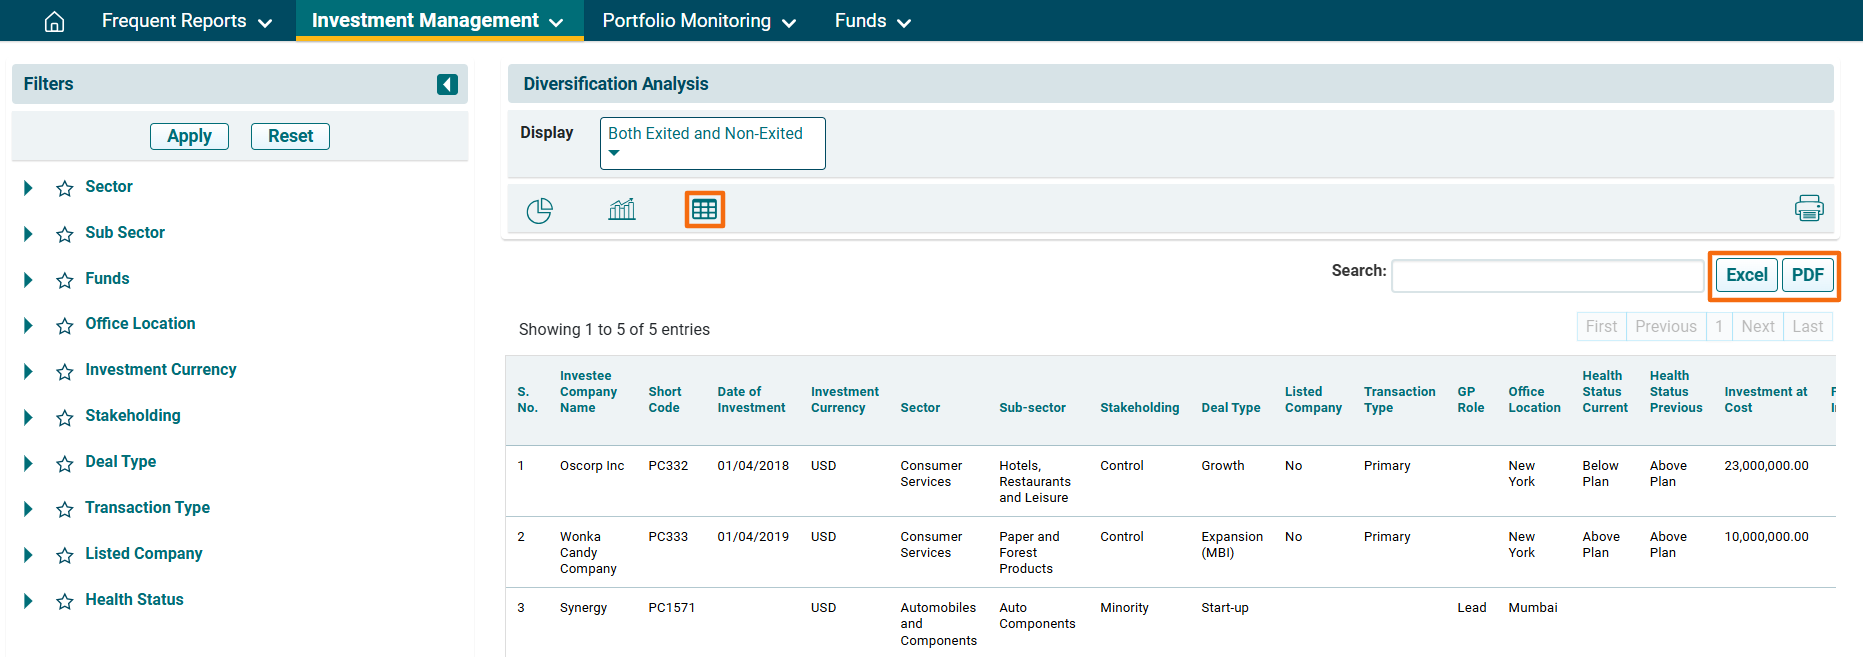Toggle star for Health Status filter
Viewport: 1863px width, 657px height.
[65, 601]
